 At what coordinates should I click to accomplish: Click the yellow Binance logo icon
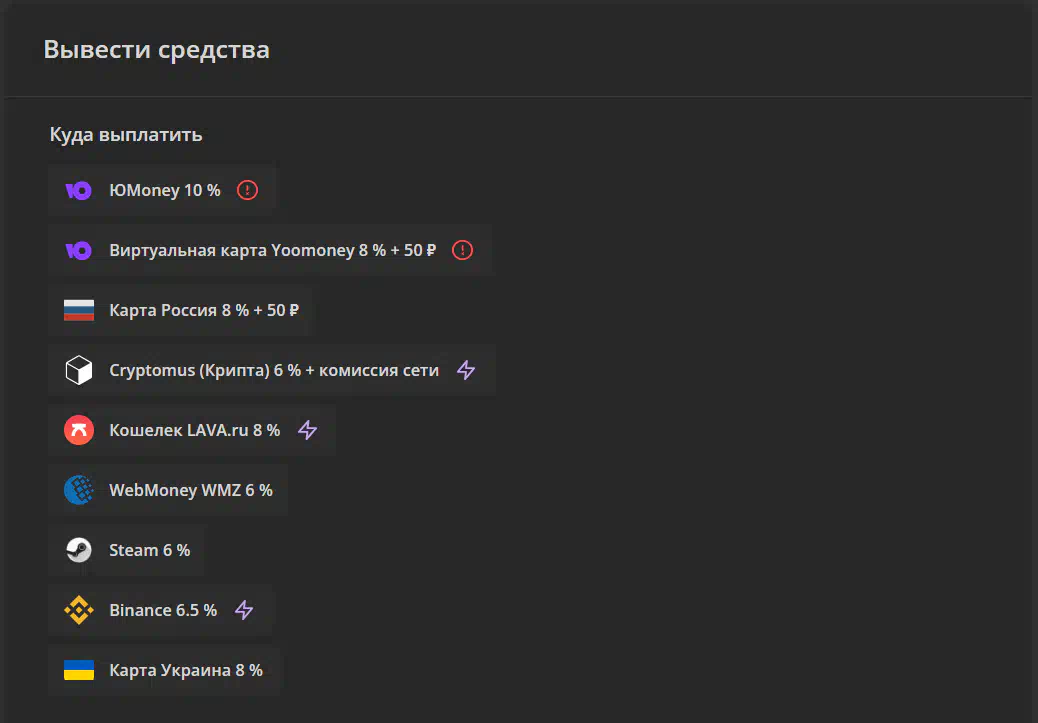pos(79,610)
